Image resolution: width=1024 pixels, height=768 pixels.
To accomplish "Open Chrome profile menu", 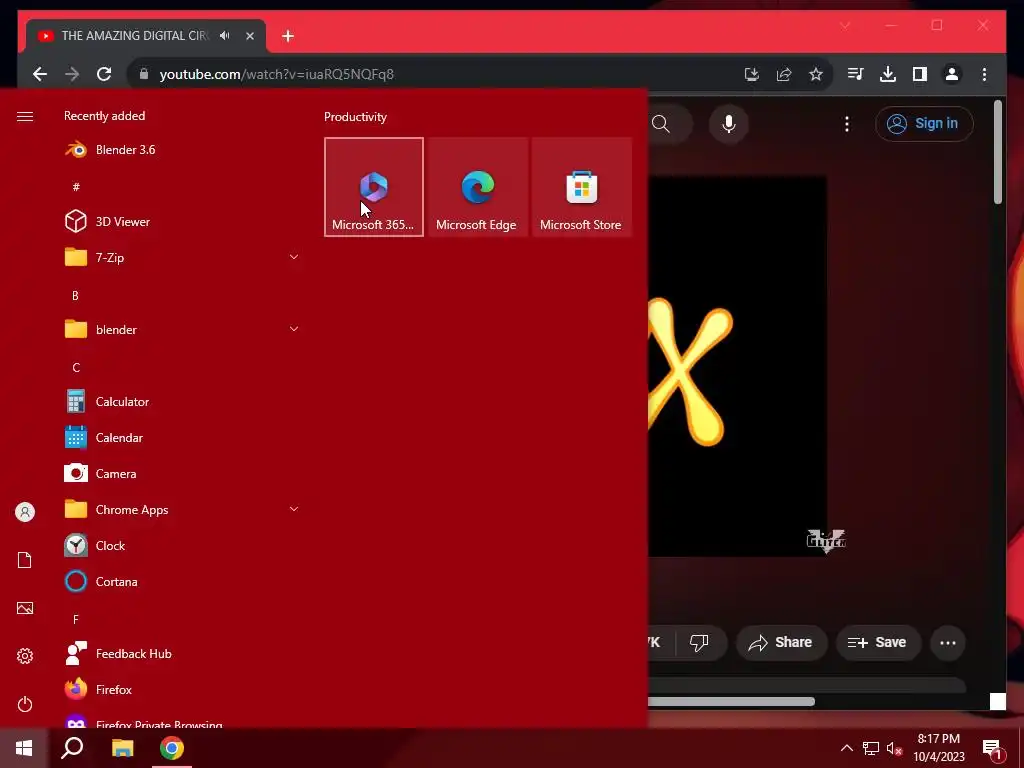I will pyautogui.click(x=952, y=74).
